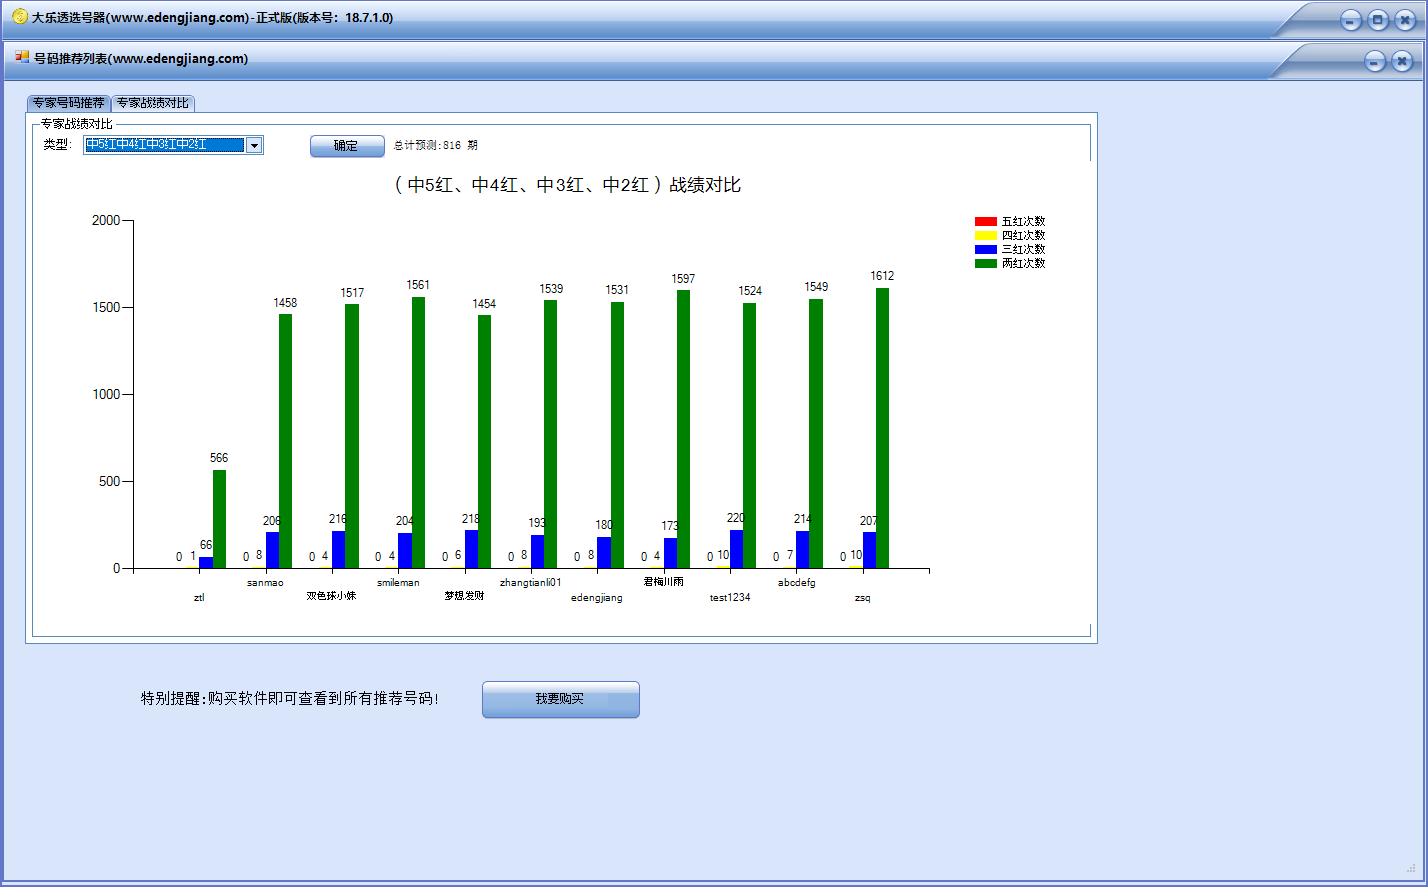Close the main 大乐透选号器 window
1428x887 pixels.
click(1404, 20)
